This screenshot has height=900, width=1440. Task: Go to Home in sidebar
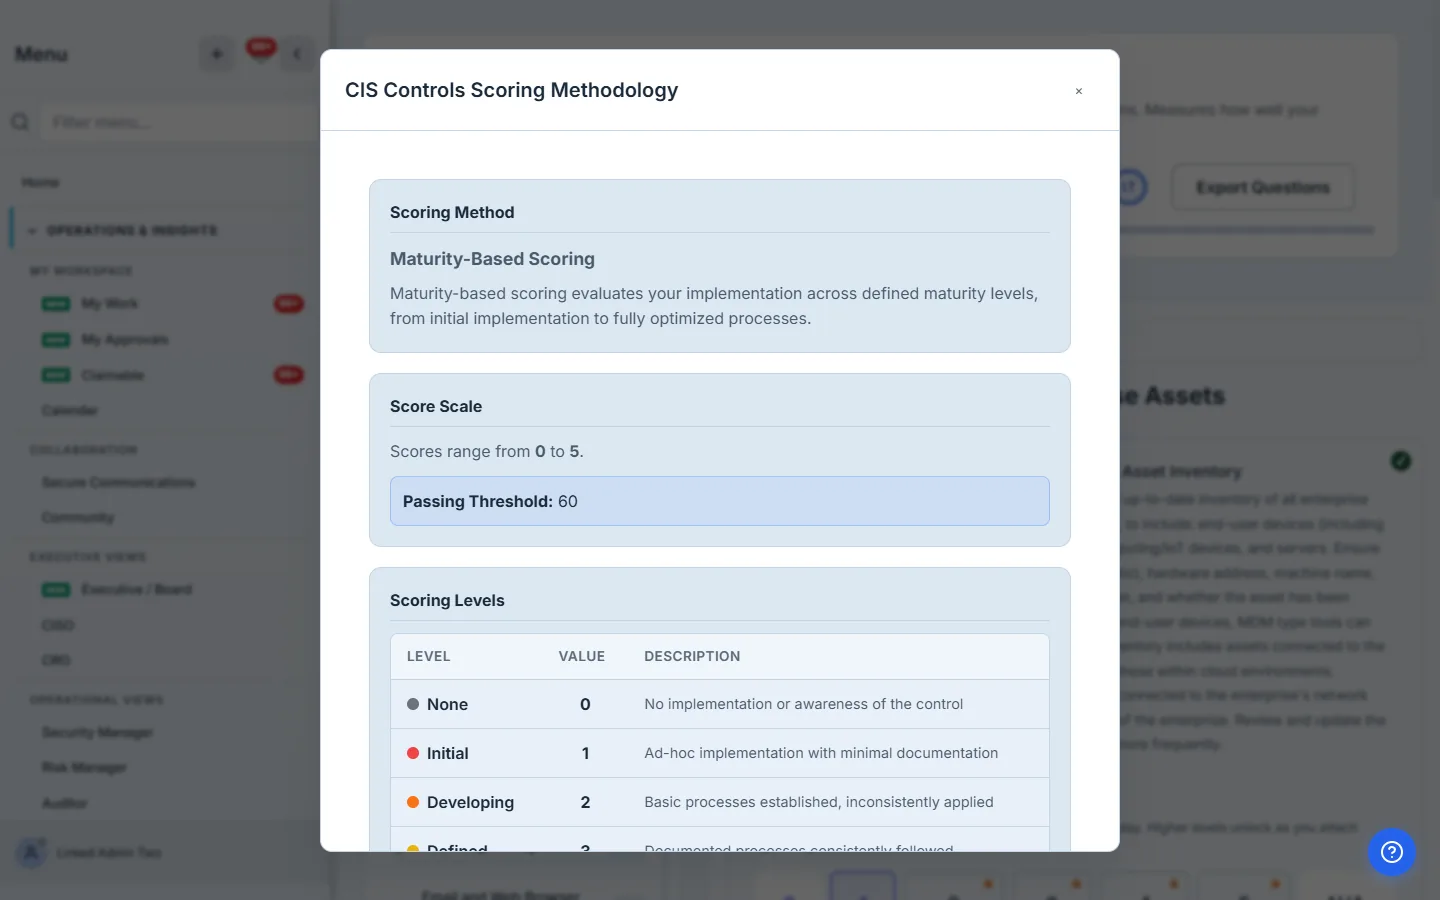pyautogui.click(x=40, y=182)
